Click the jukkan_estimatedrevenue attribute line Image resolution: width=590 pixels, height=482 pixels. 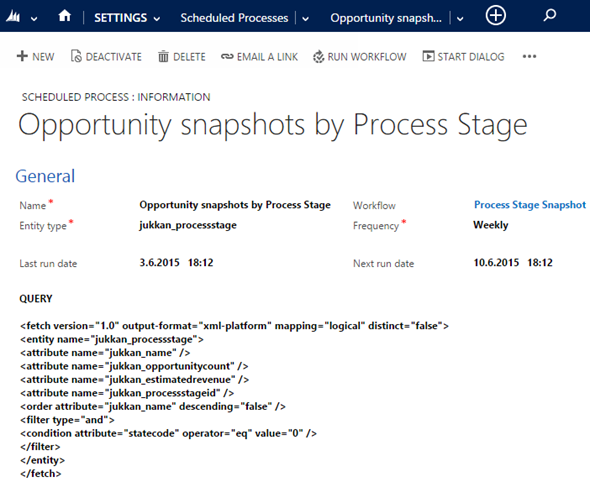[134, 380]
